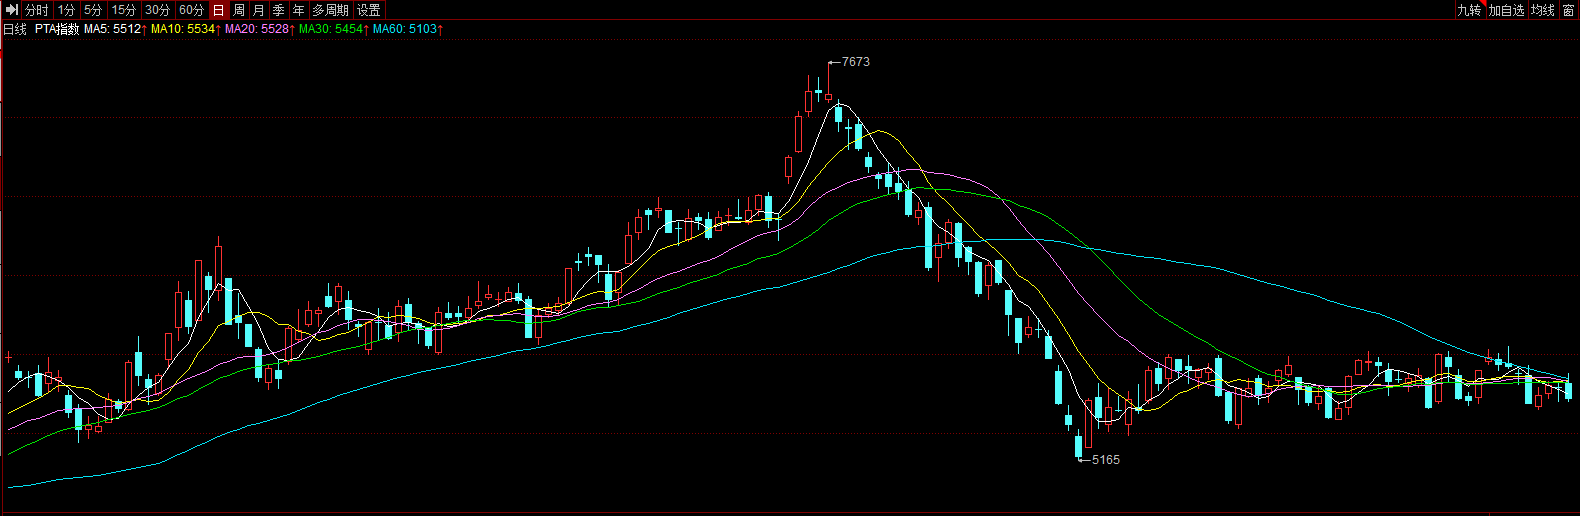This screenshot has height=516, width=1580.
Task: Click the 日线 label
Action: (15, 29)
